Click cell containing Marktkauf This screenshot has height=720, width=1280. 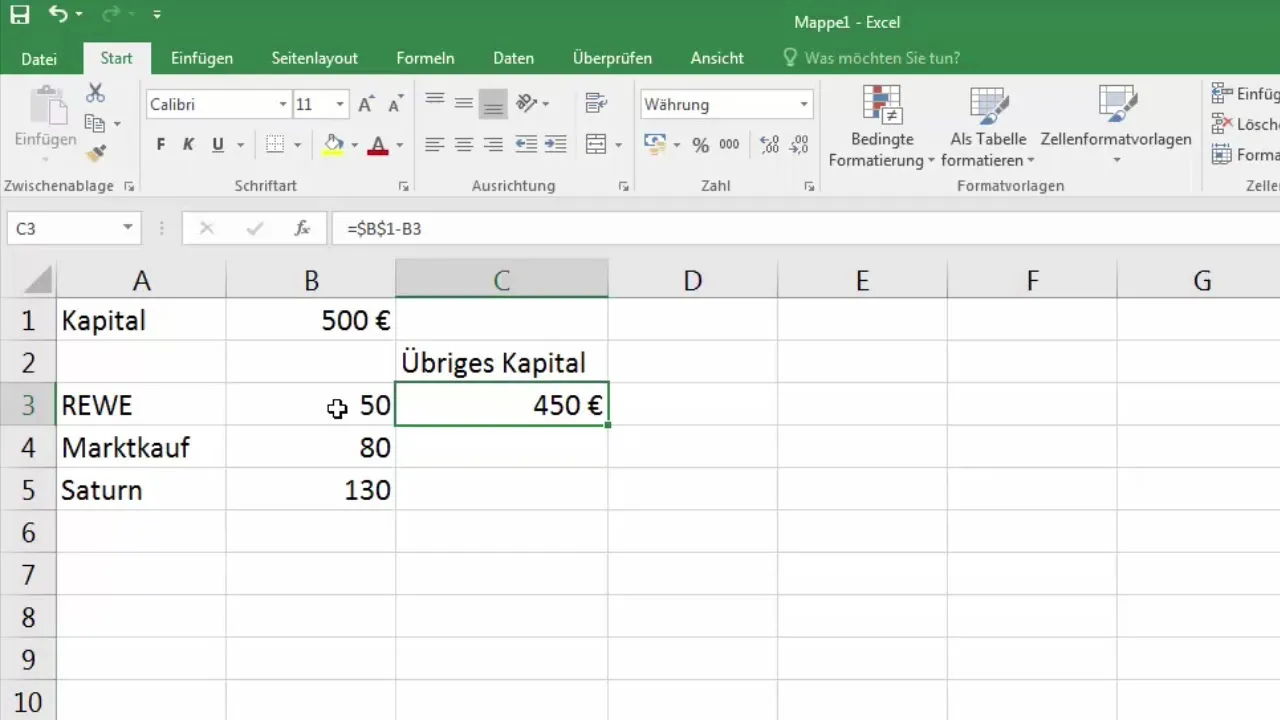[x=141, y=448]
